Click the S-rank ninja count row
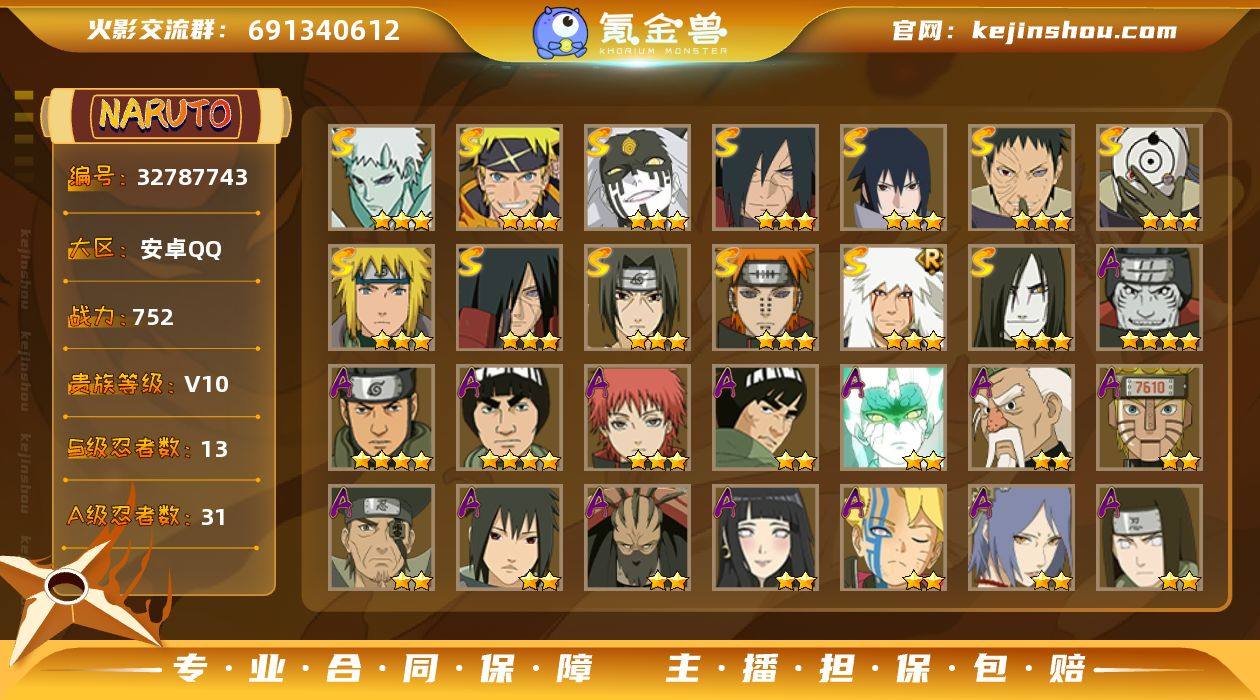 pos(162,449)
